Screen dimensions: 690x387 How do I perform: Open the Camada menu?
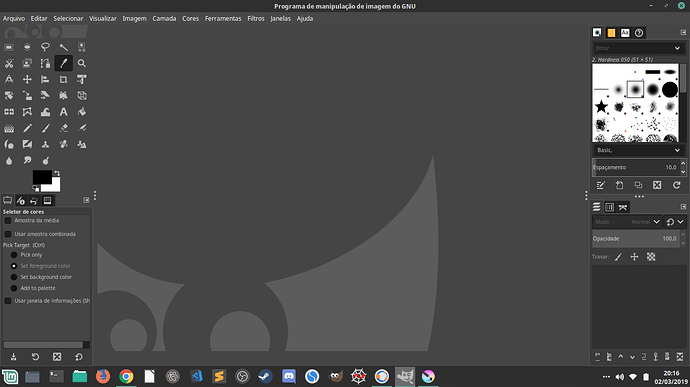pyautogui.click(x=164, y=18)
